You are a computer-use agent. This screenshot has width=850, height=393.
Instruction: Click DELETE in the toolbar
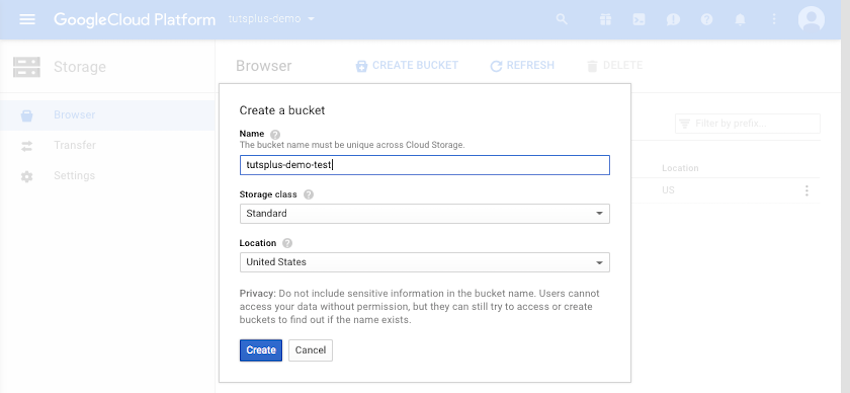[615, 66]
